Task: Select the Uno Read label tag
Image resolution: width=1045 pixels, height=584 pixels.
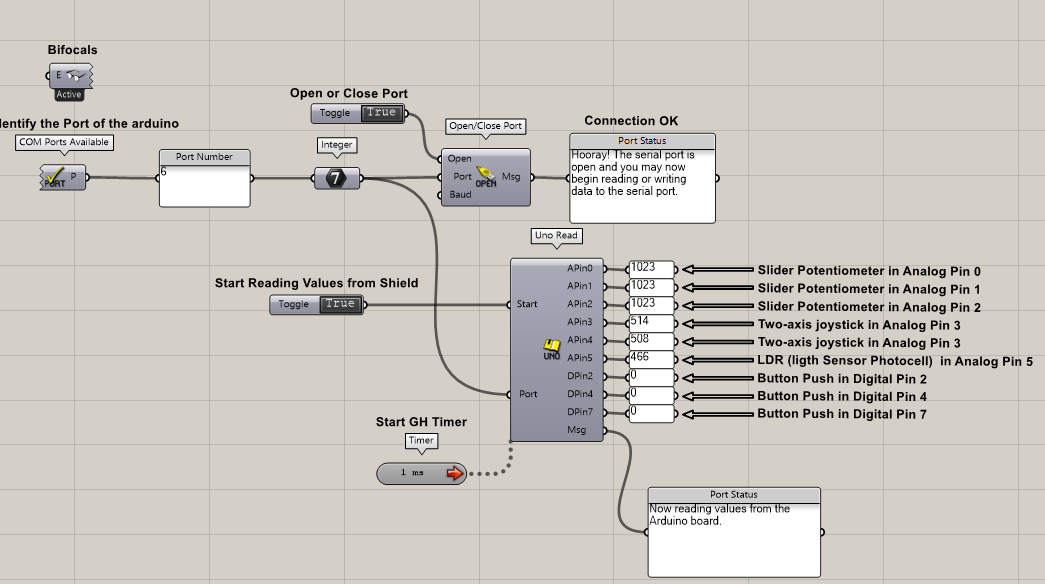Action: coord(556,235)
